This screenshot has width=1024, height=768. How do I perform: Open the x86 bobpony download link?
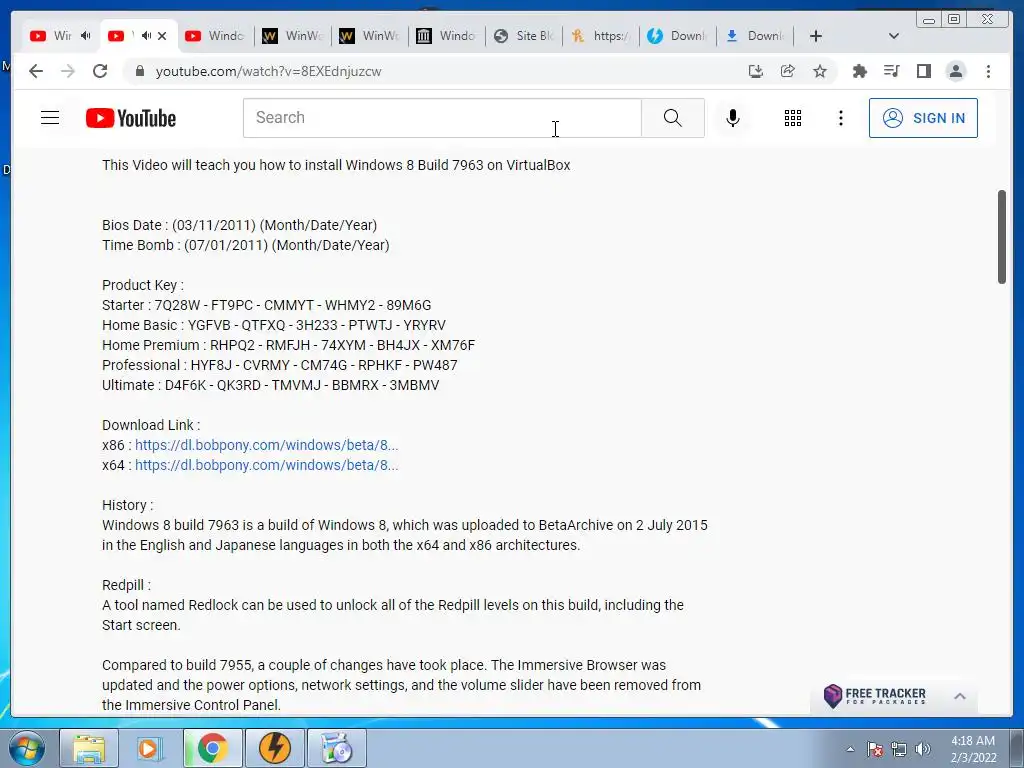coord(266,445)
